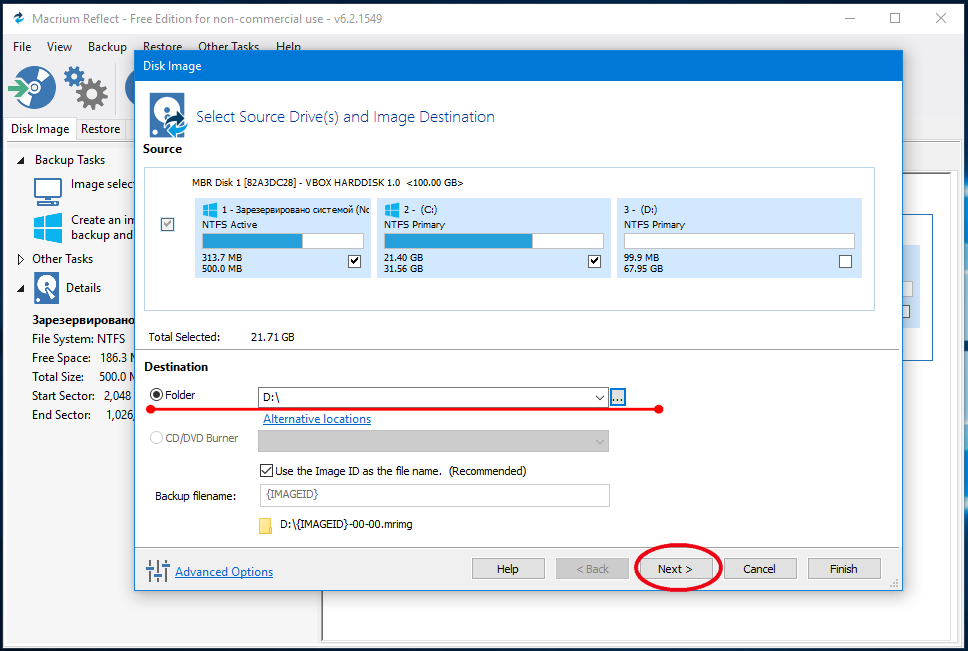Uncheck the system reserved partition checkbox
968x651 pixels.
(x=354, y=261)
